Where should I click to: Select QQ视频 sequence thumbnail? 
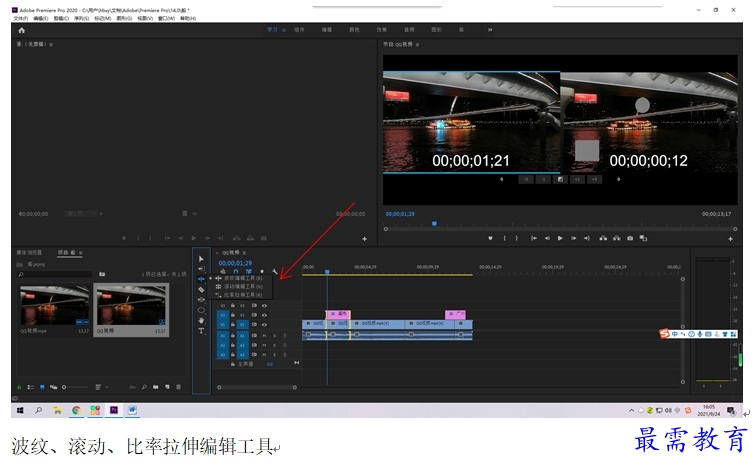coord(131,305)
